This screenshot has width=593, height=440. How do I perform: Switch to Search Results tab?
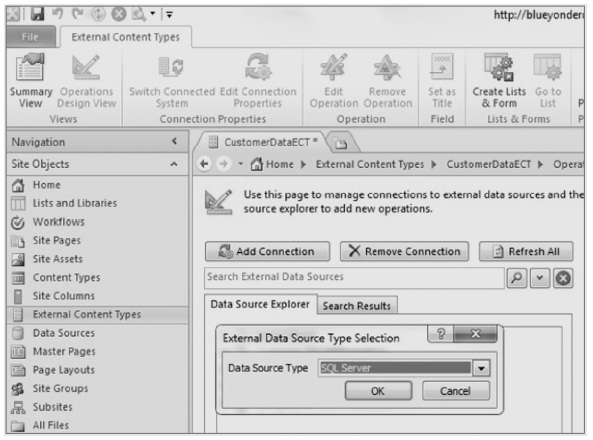point(357,306)
